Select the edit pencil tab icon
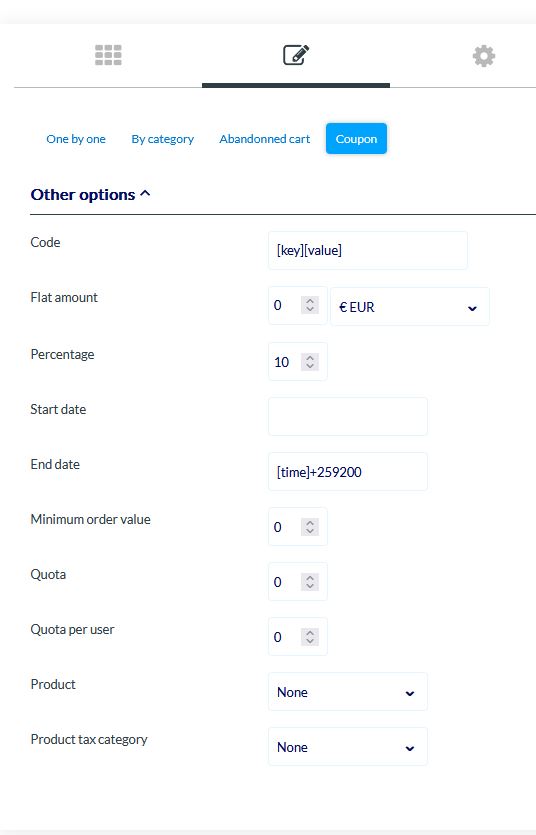The width and height of the screenshot is (536, 835). [296, 55]
